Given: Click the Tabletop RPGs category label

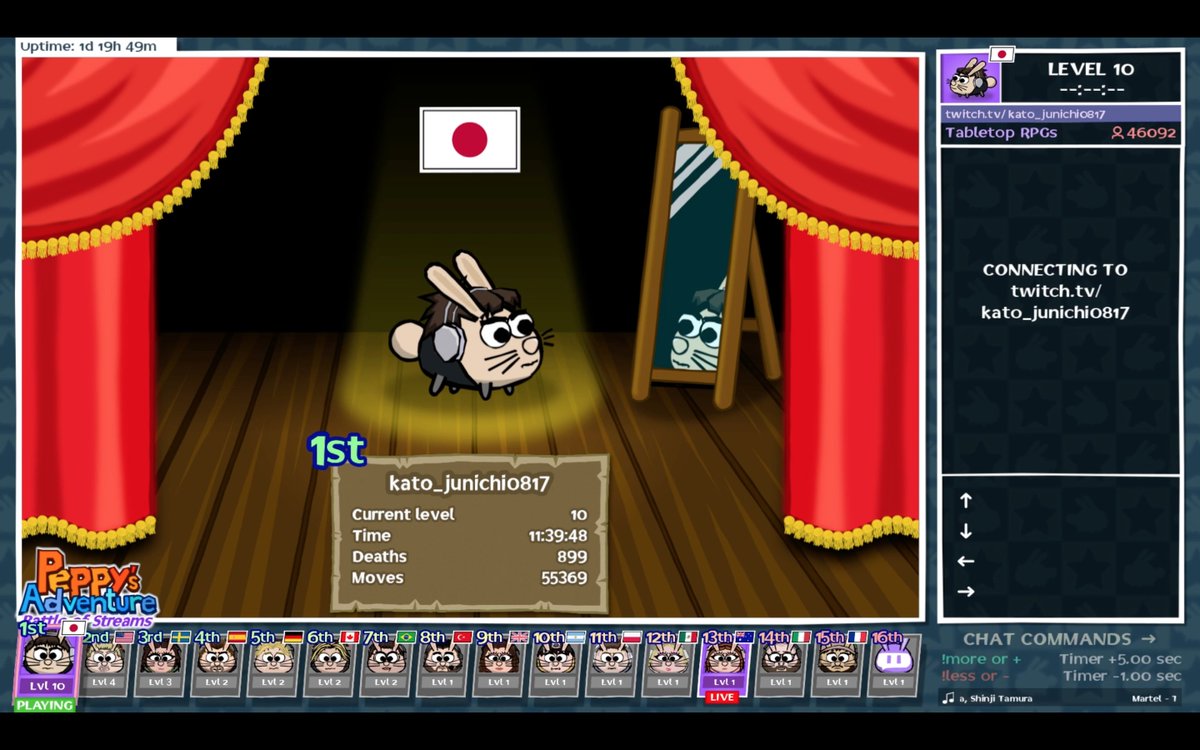Looking at the screenshot, I should [x=1001, y=133].
